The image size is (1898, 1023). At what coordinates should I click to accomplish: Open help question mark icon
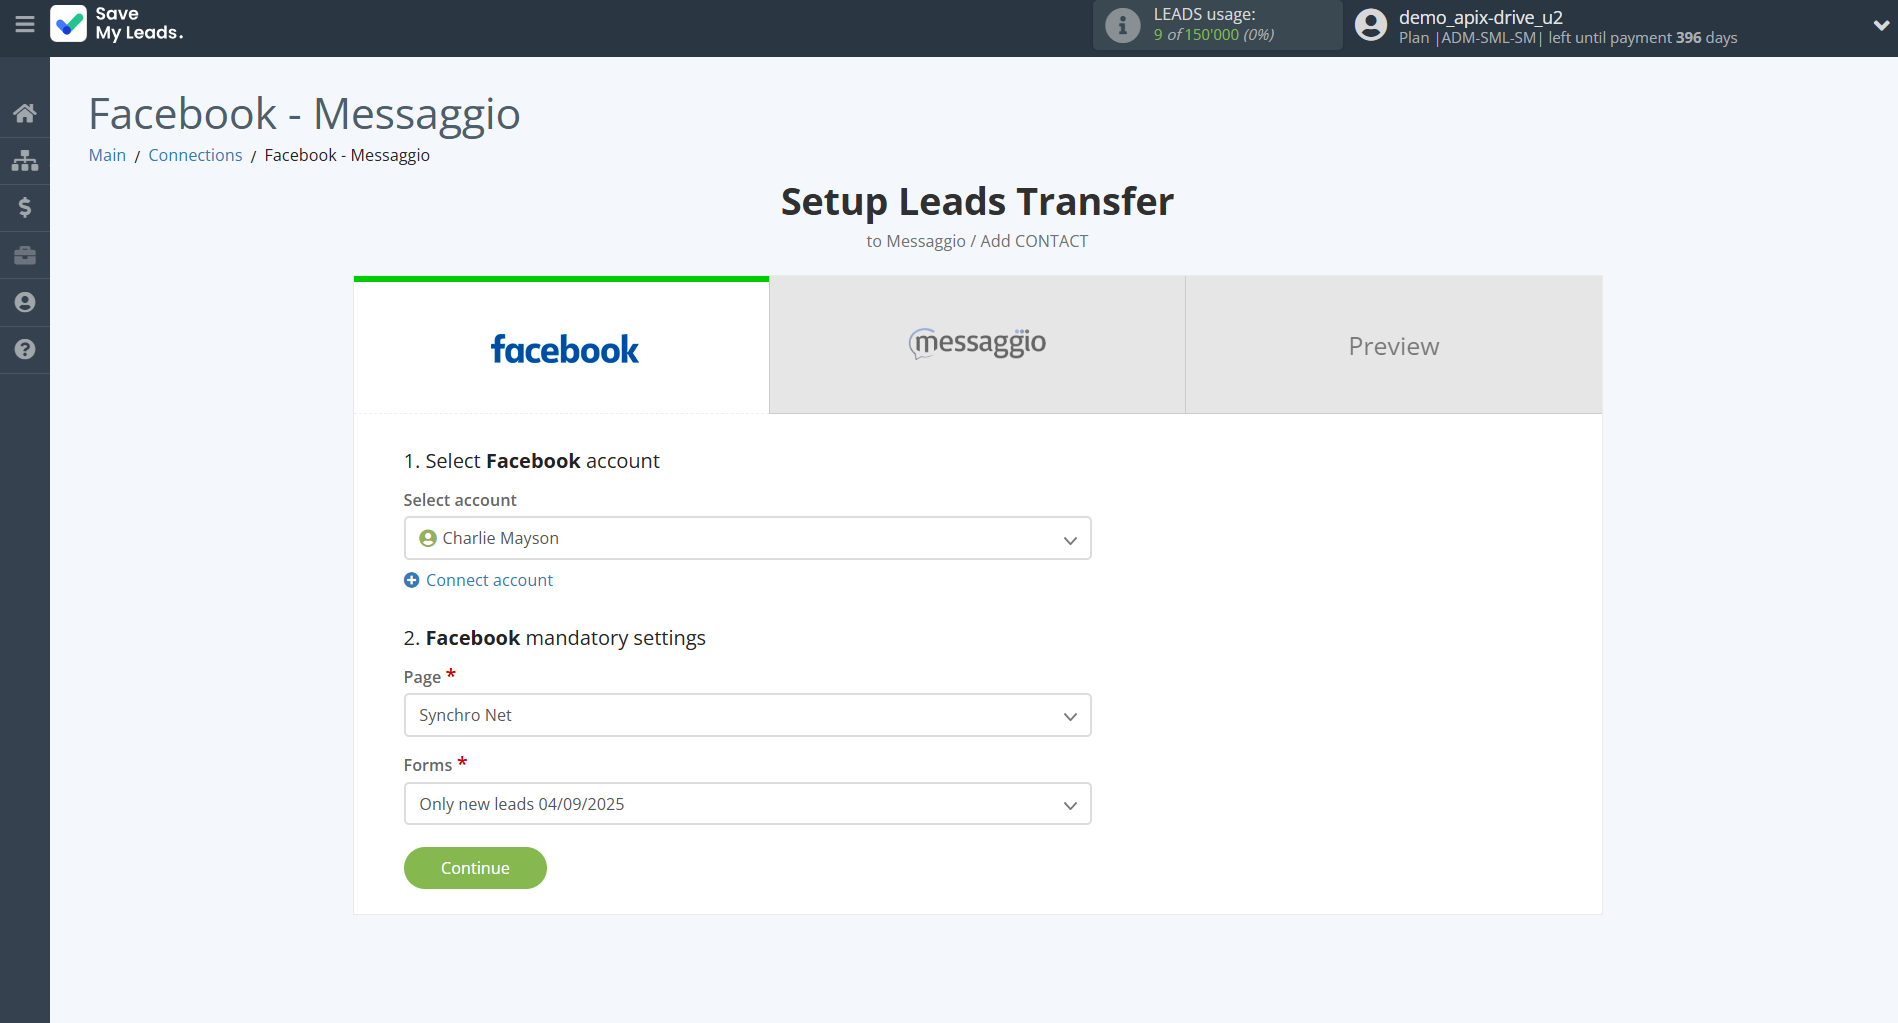coord(25,349)
